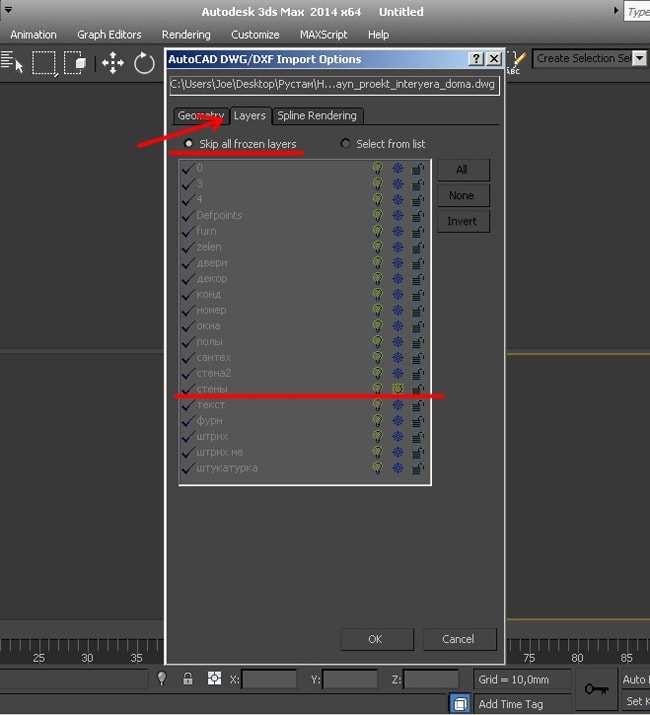650x715 pixels.
Task: Open the Graph Editors menu
Action: tap(109, 35)
